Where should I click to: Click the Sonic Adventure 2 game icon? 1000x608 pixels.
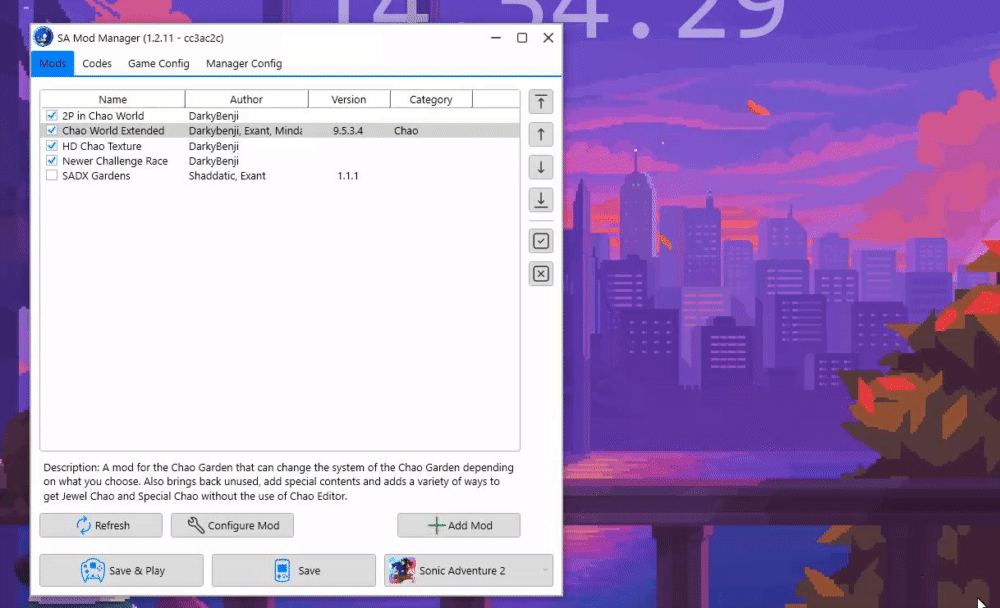402,570
